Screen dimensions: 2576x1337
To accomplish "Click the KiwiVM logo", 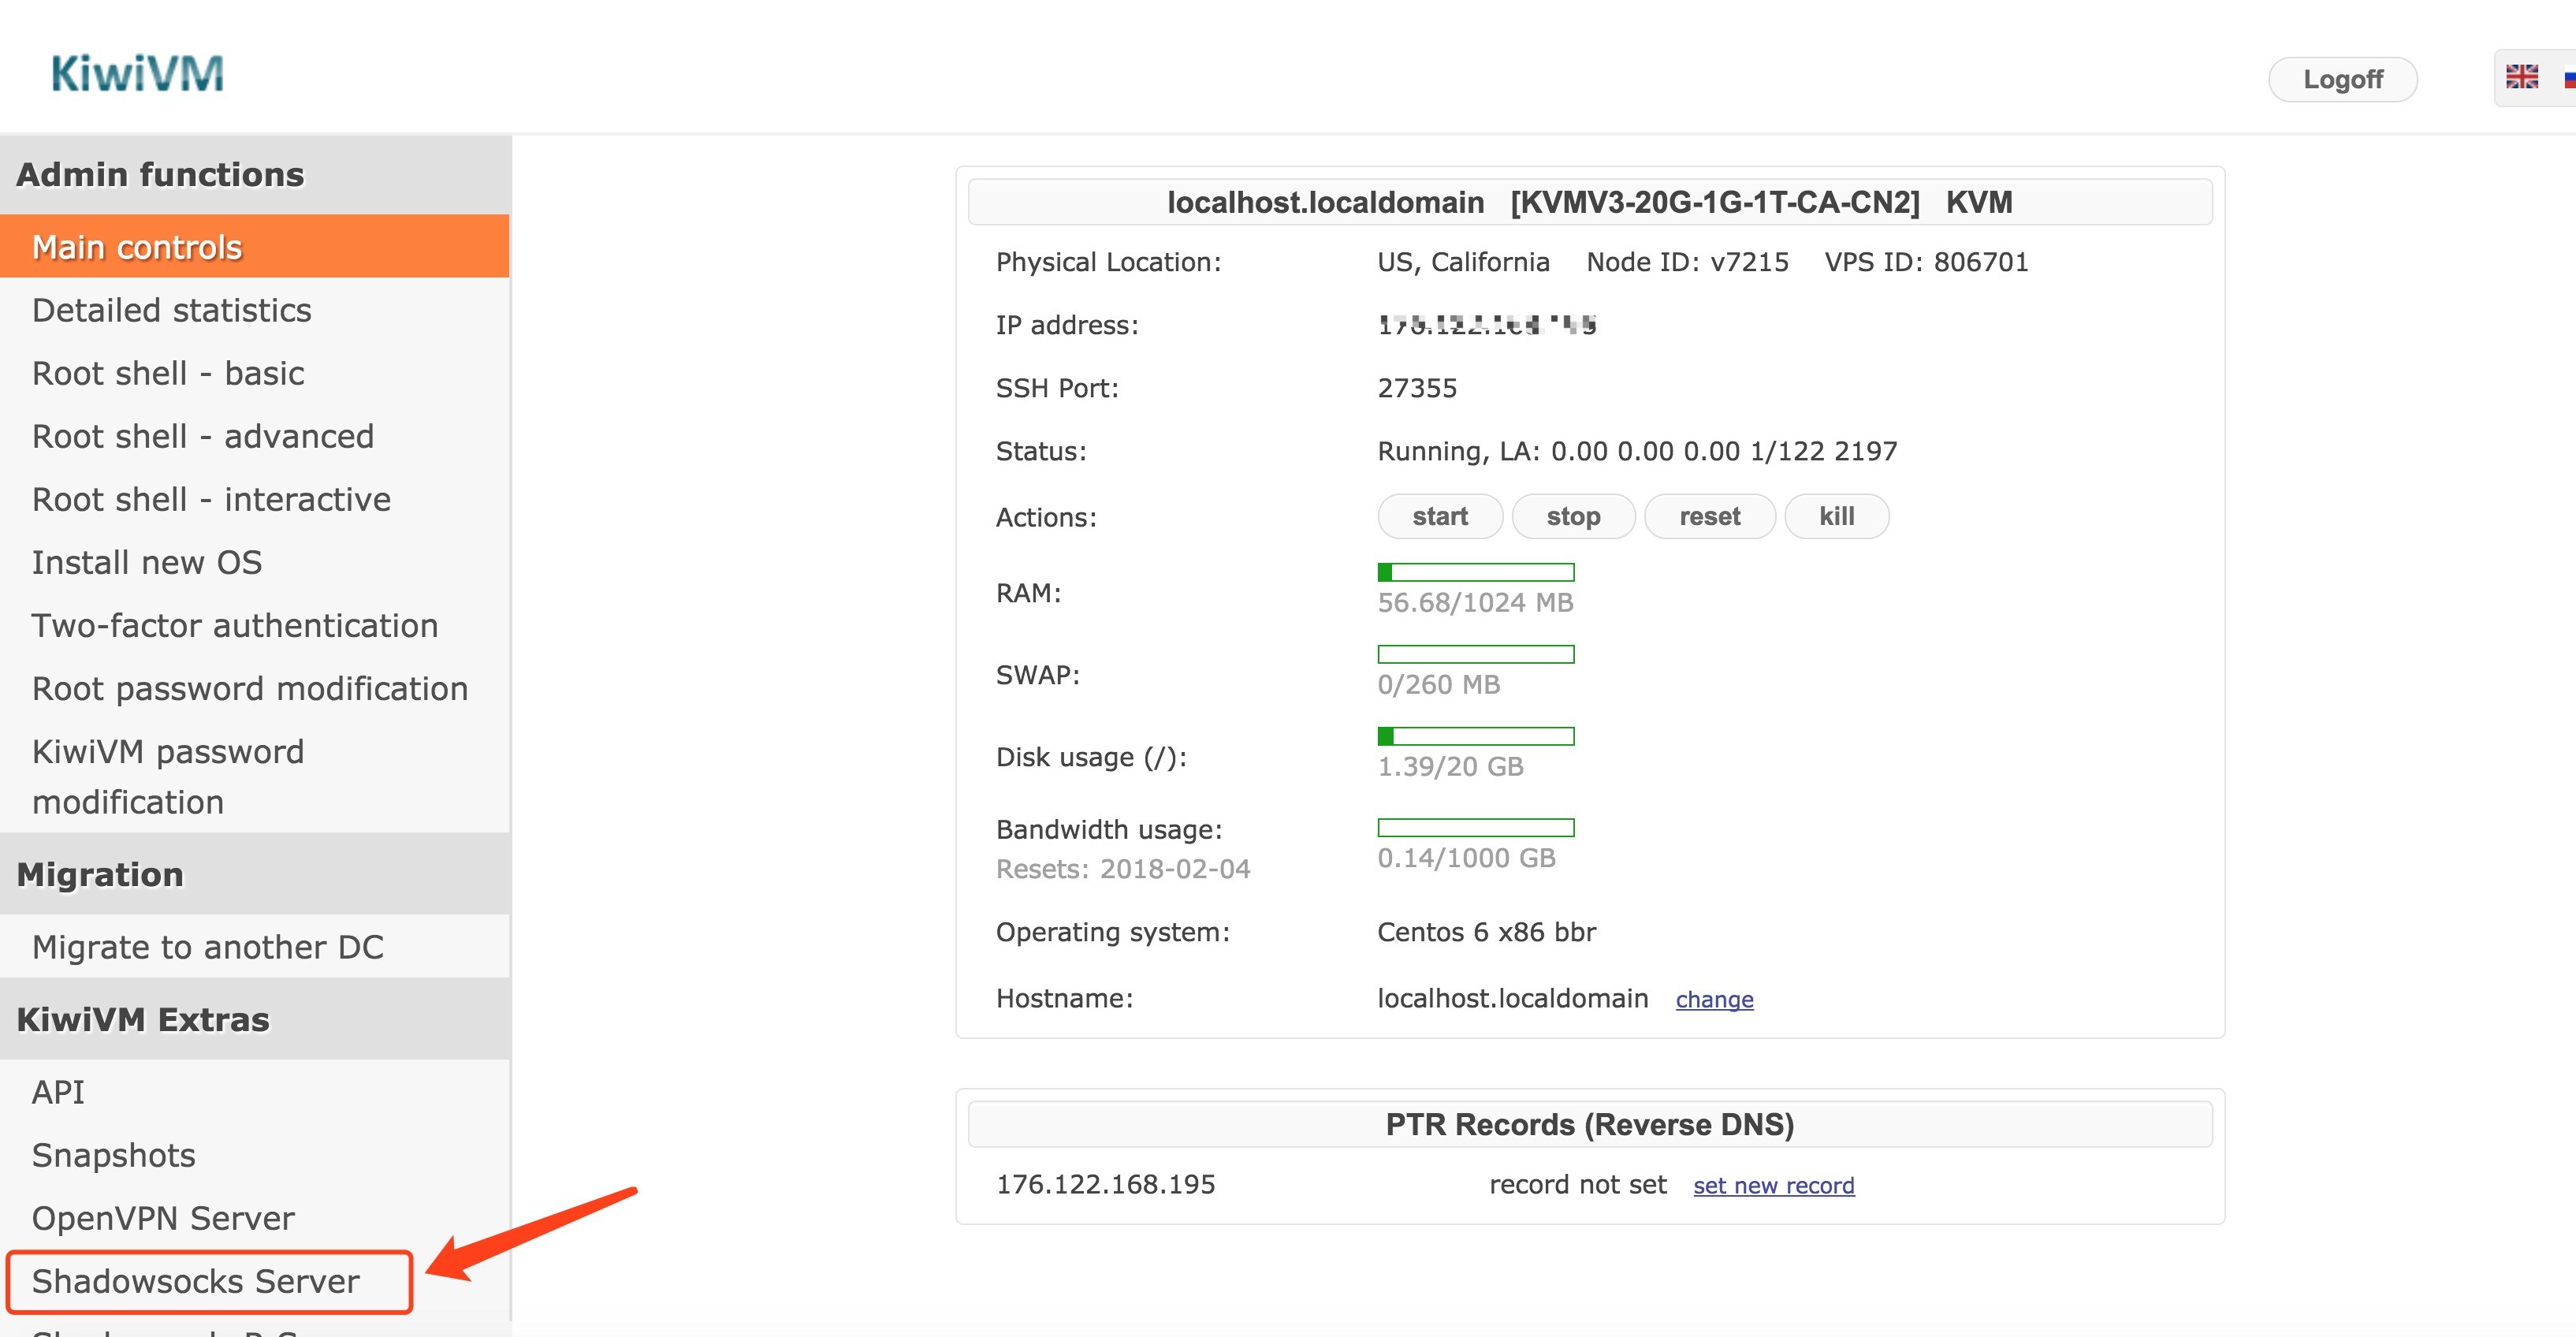I will (137, 74).
